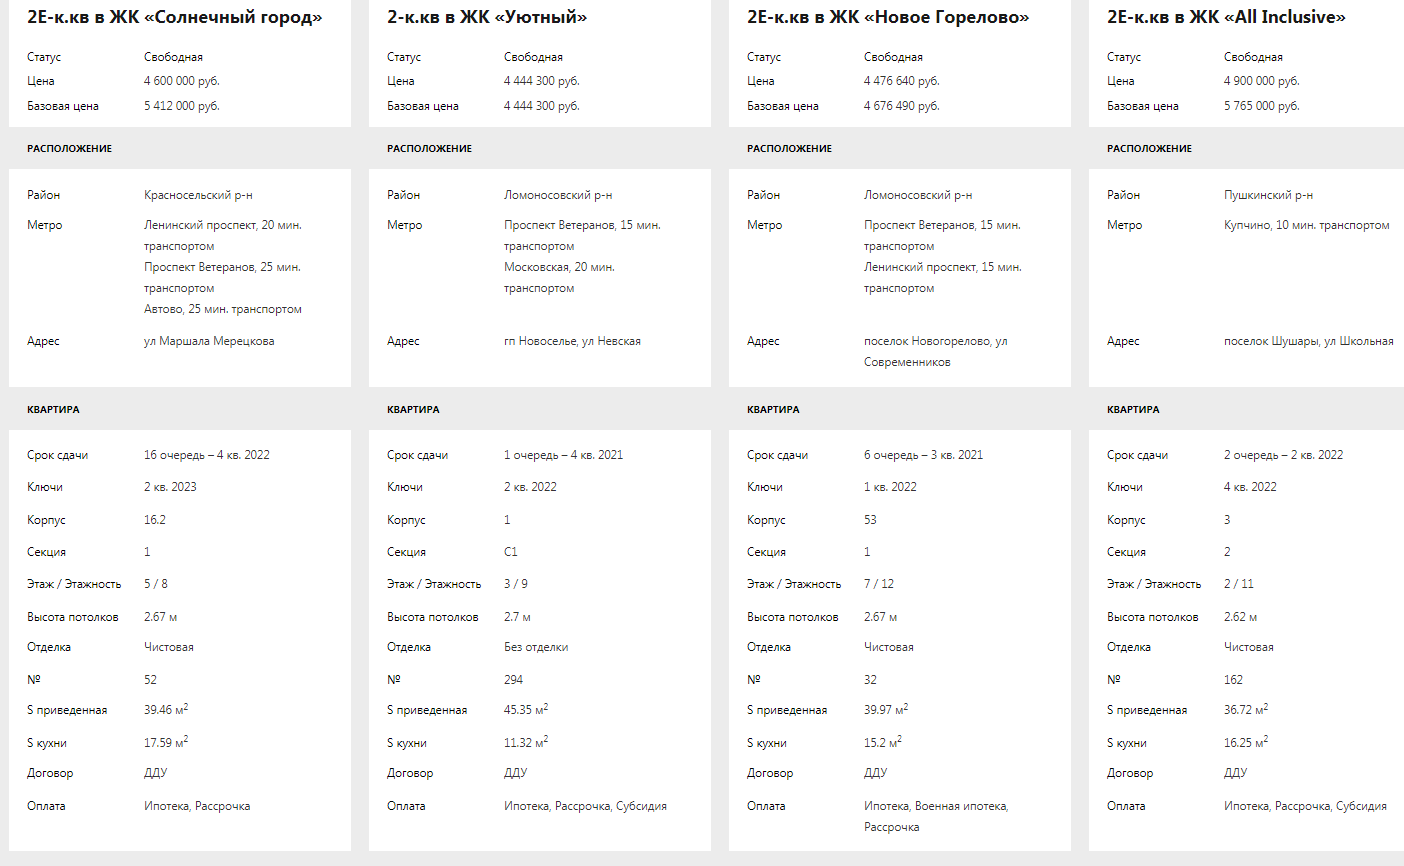This screenshot has width=1404, height=866.
Task: Open the ЖК «Уютный» apartment title
Action: [487, 17]
